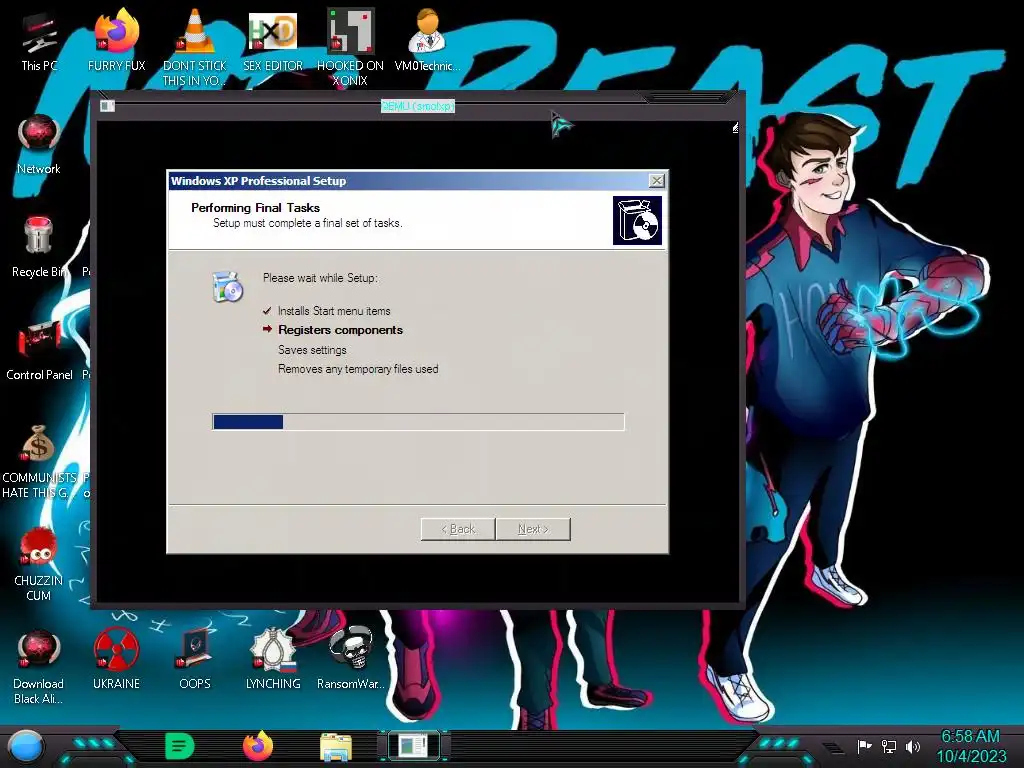The width and height of the screenshot is (1024, 768).
Task: Click the volume speaker tray icon
Action: pos(913,746)
